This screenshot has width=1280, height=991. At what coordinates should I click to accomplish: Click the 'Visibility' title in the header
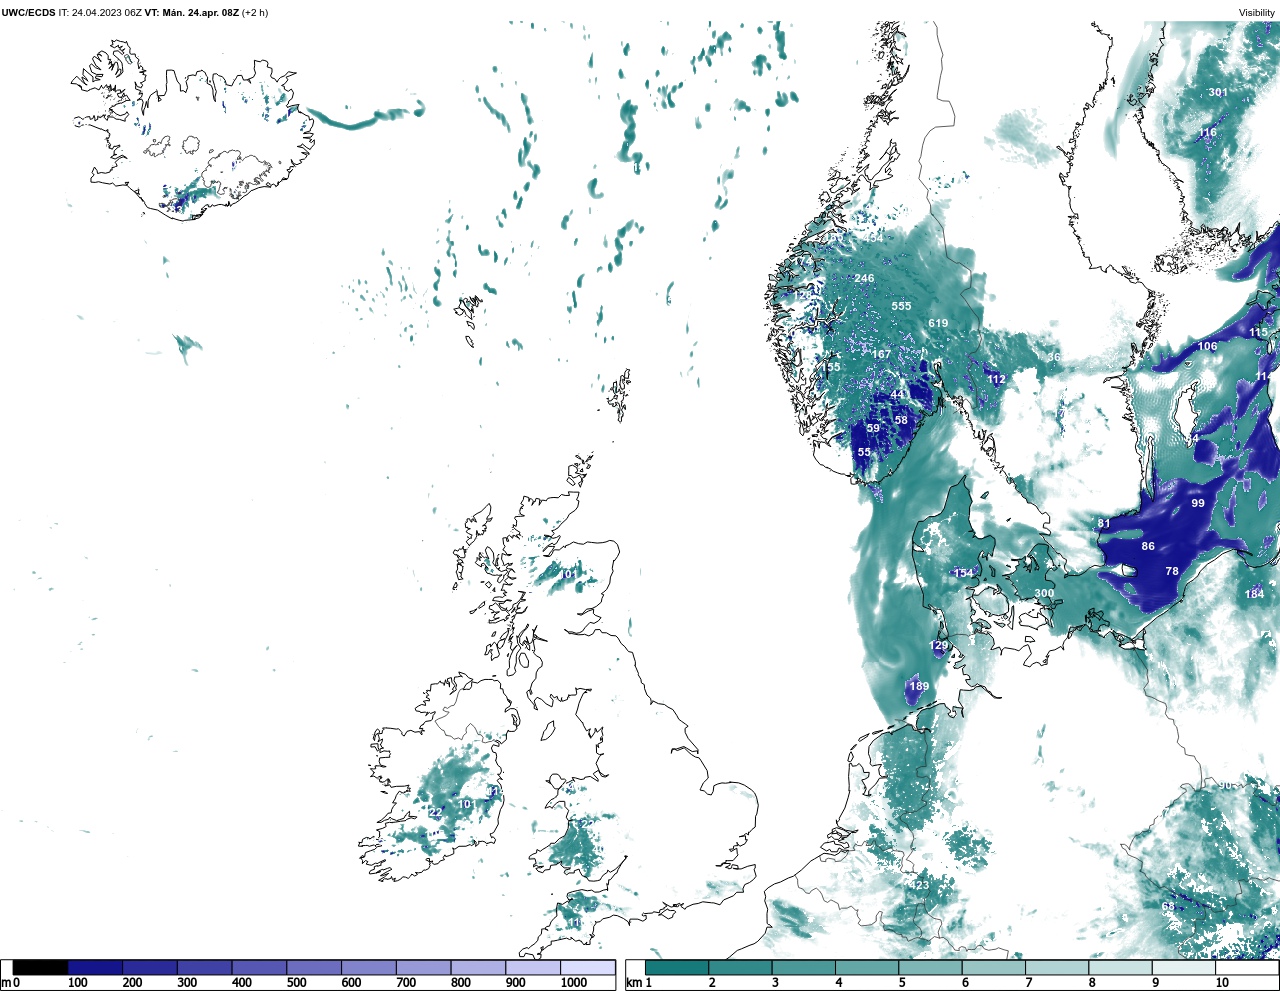pyautogui.click(x=1257, y=13)
